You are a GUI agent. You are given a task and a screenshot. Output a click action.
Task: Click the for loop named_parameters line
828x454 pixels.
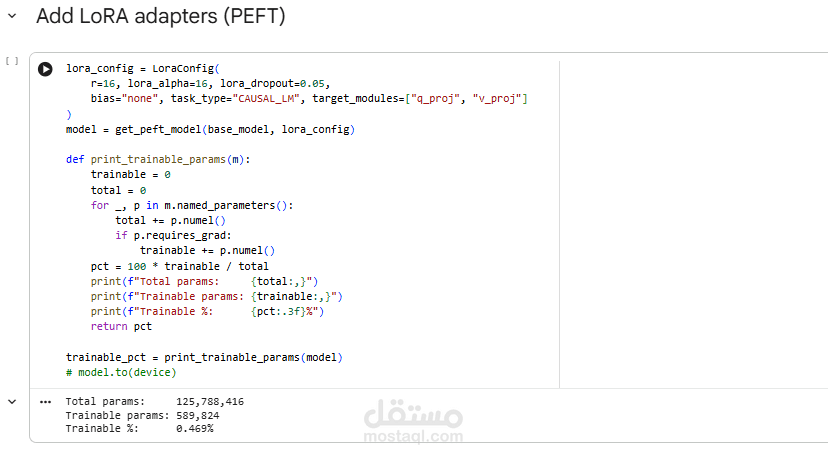pyautogui.click(x=192, y=205)
